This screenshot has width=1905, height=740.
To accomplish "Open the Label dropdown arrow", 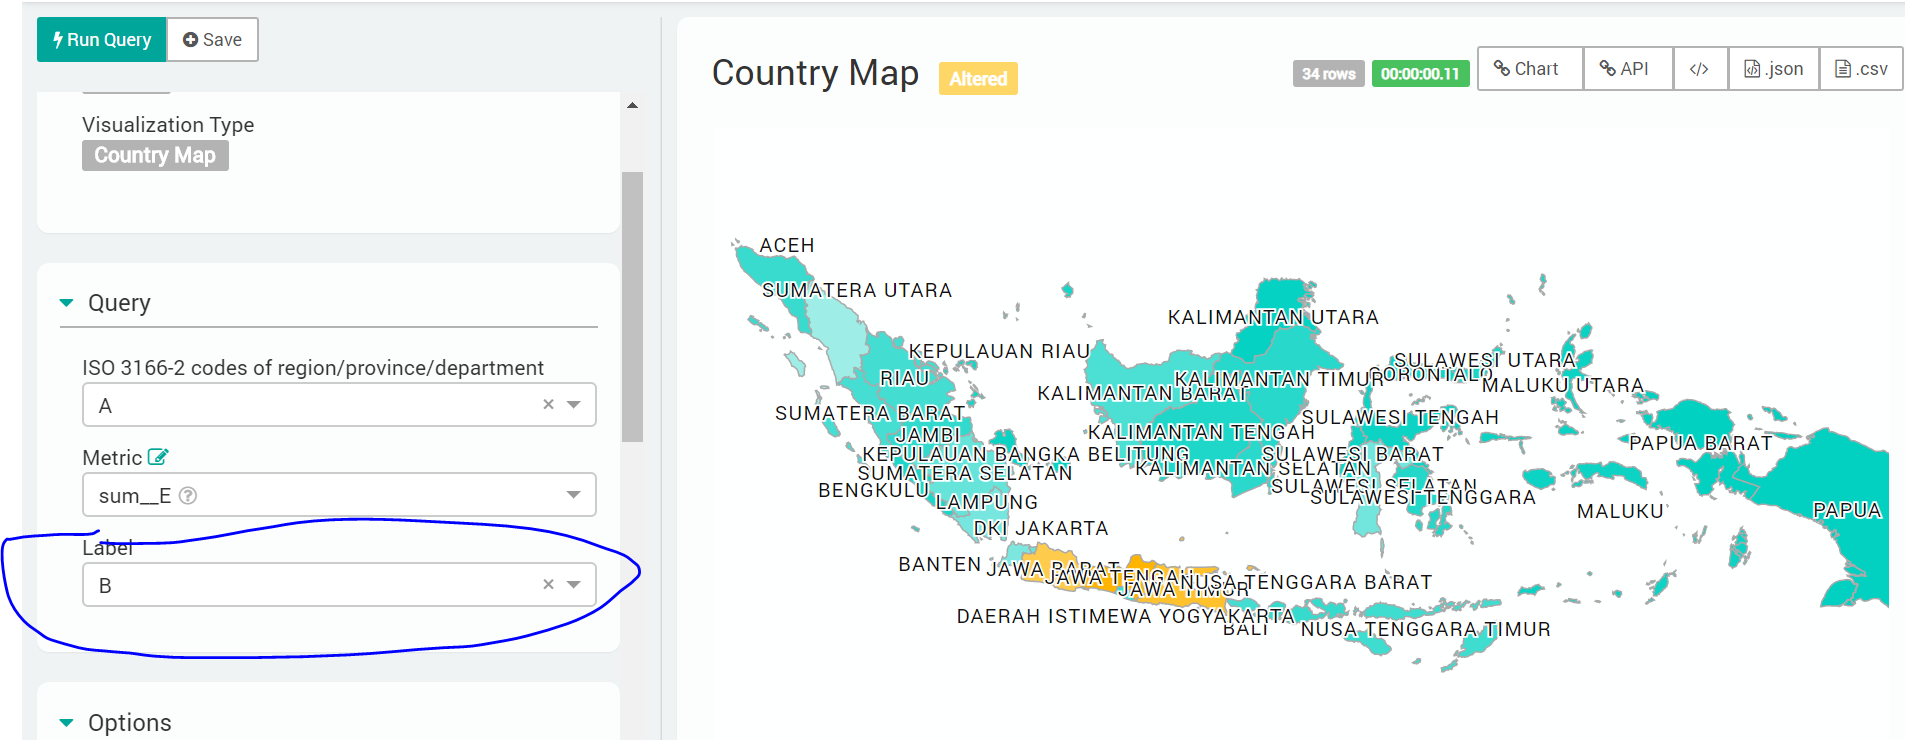I will click(x=574, y=585).
